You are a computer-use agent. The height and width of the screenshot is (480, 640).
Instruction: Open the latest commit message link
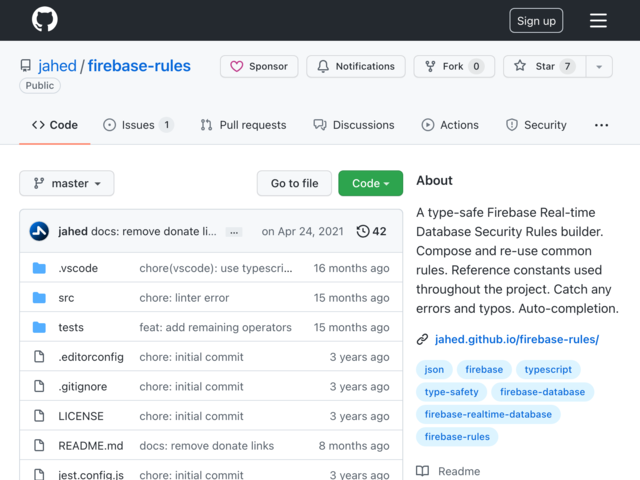tap(153, 231)
